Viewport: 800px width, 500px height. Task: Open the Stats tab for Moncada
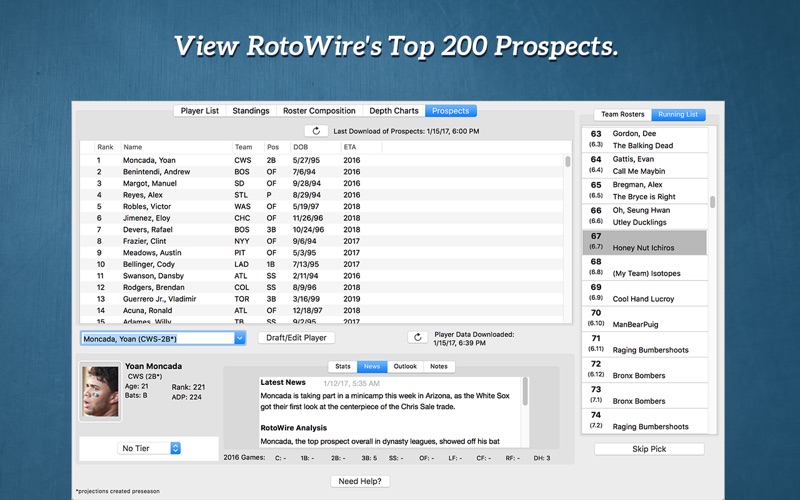pos(343,366)
